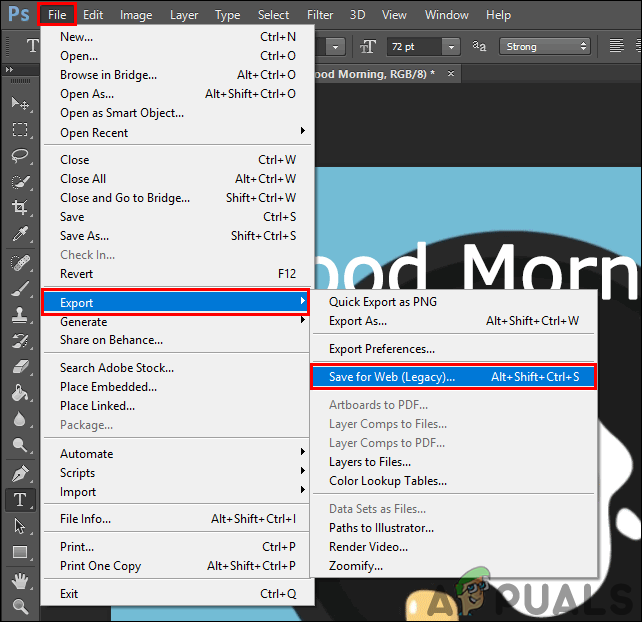The height and width of the screenshot is (622, 642).
Task: Select the Crop tool
Action: point(20,208)
